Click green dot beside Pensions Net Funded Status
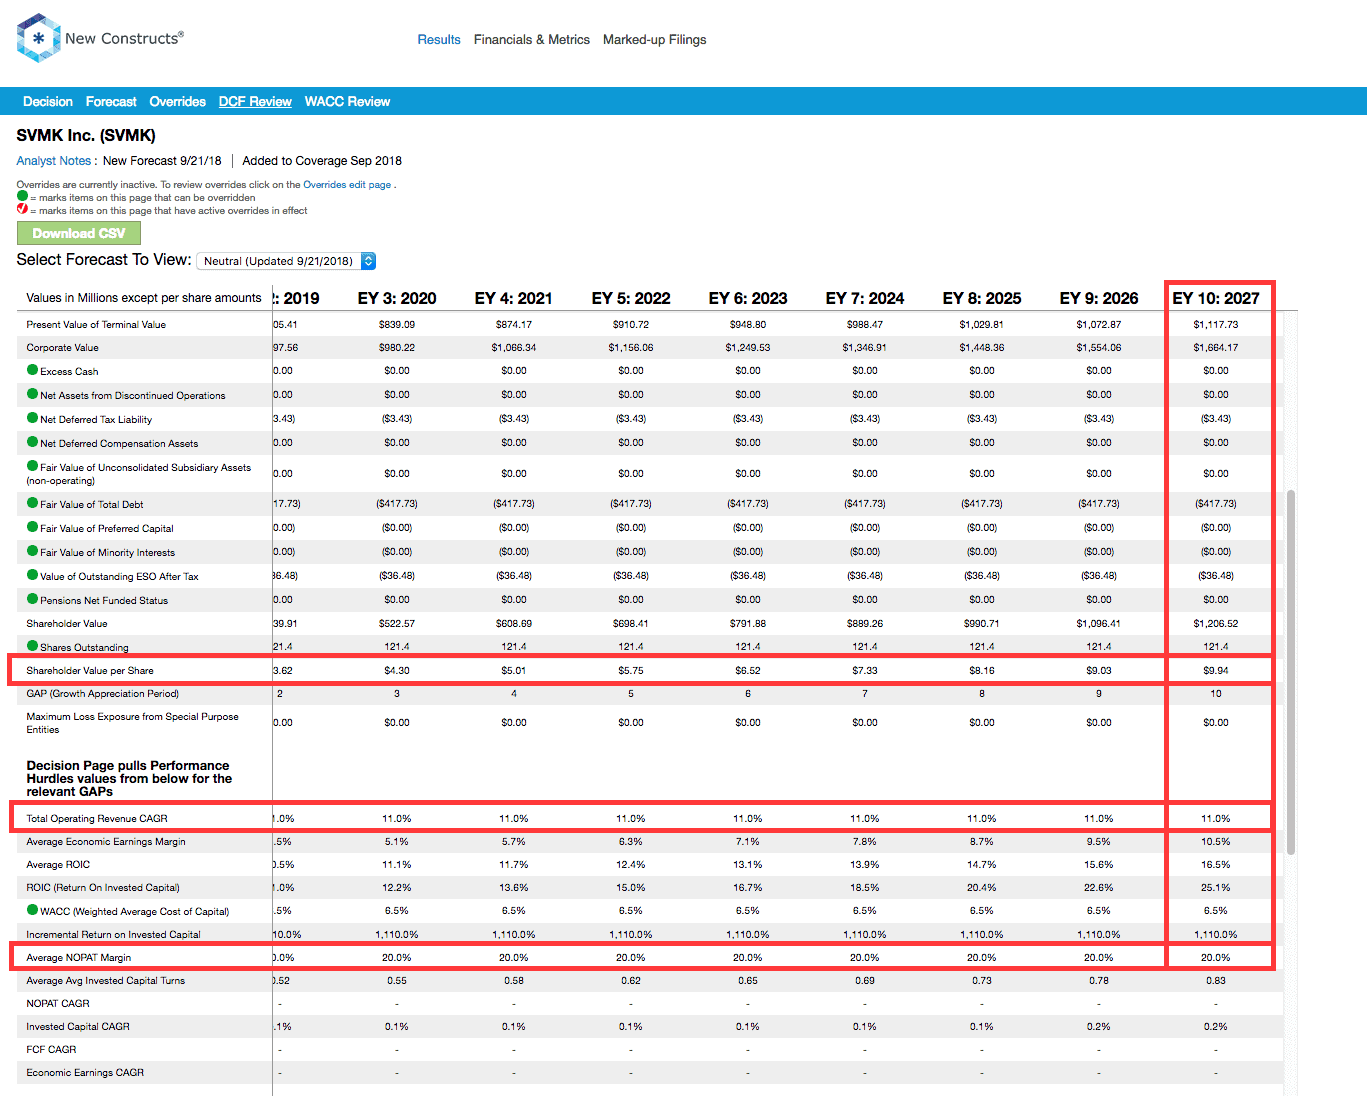Screen dimensions: 1367x1096 coord(33,599)
